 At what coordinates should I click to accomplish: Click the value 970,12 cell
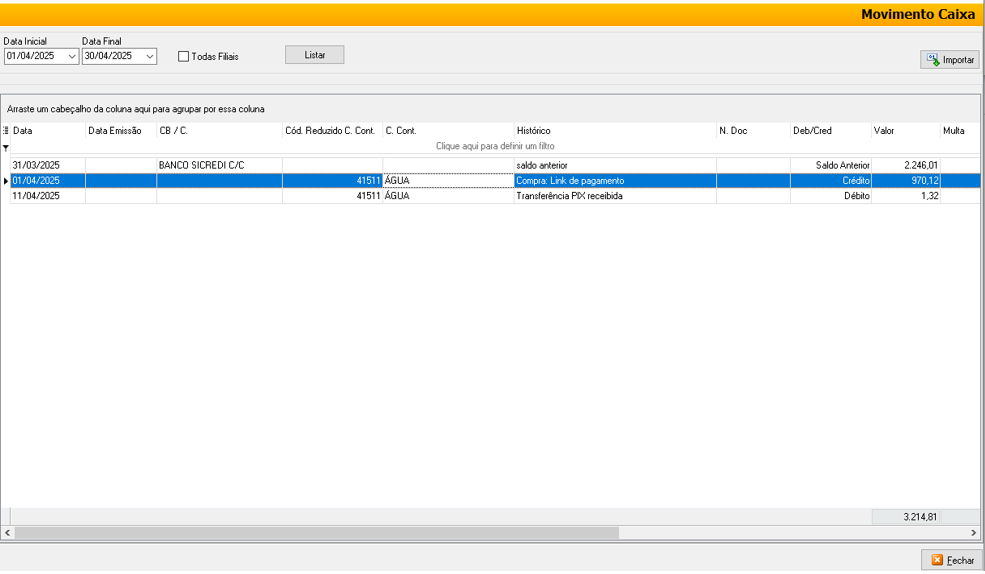point(905,181)
